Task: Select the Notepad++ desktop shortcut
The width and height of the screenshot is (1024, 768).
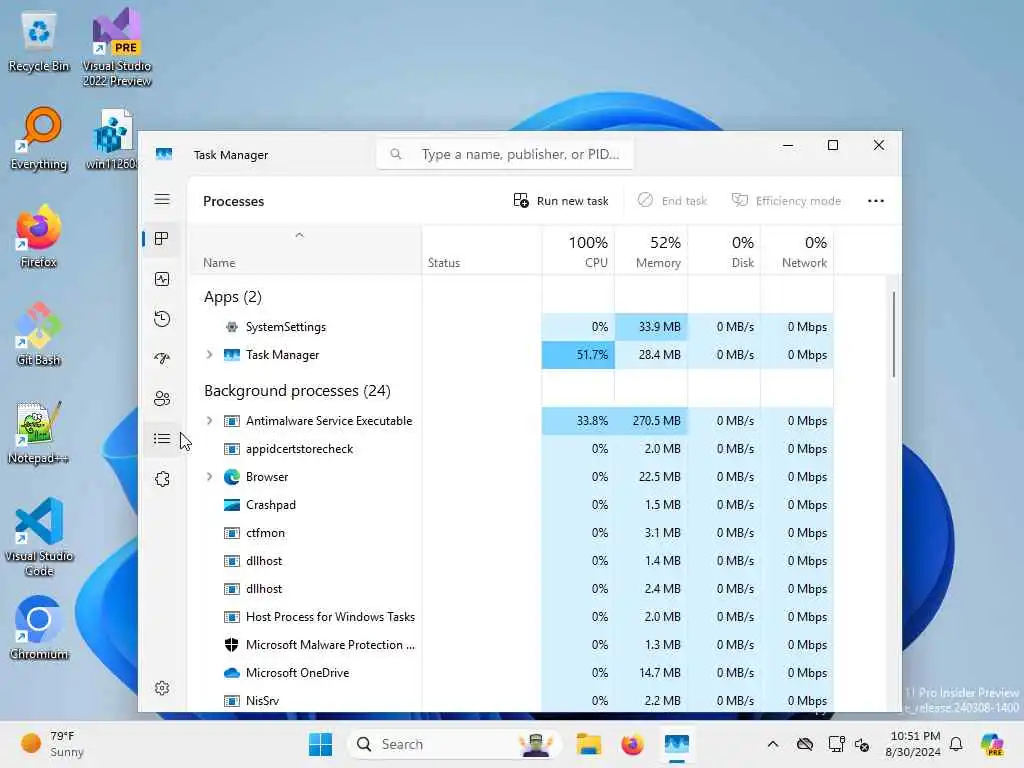Action: click(39, 432)
